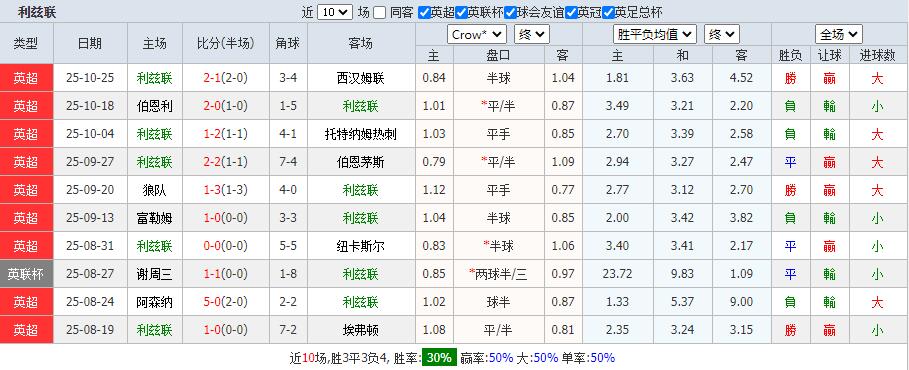Image resolution: width=909 pixels, height=370 pixels.
Task: Click the corner count 1-8
Action: tap(288, 274)
